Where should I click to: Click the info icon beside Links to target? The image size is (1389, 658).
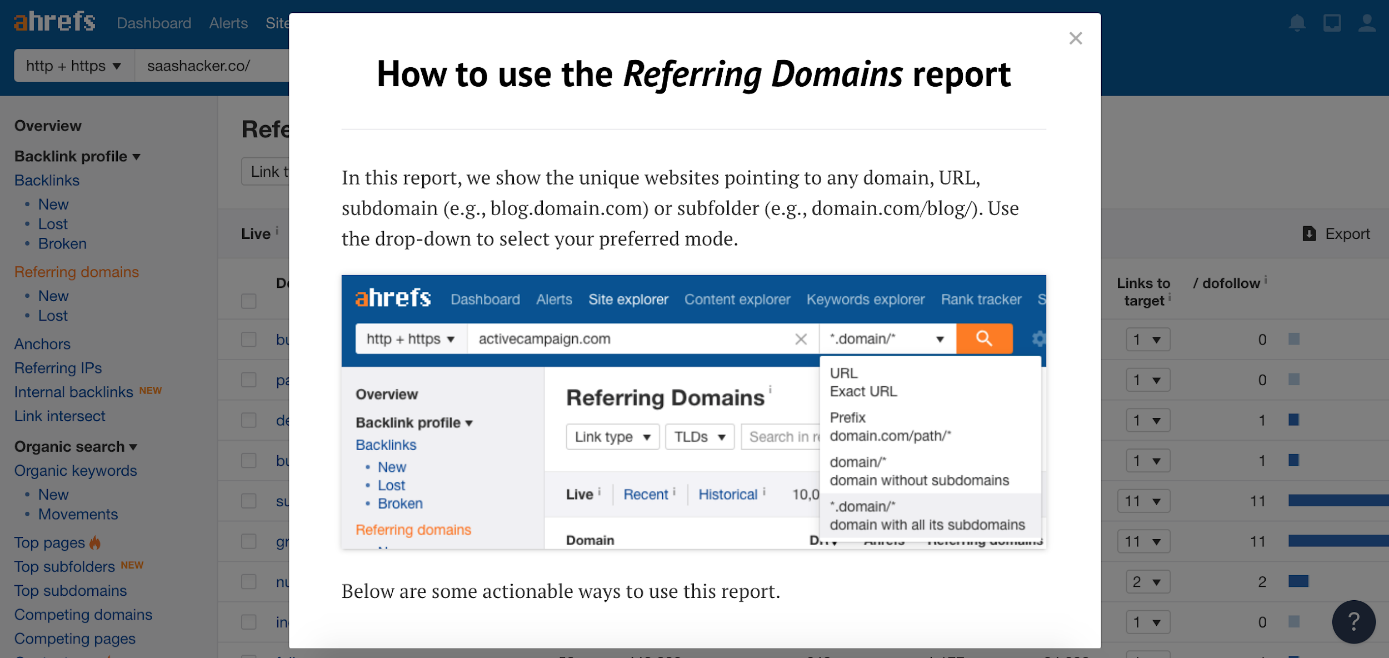(1170, 298)
